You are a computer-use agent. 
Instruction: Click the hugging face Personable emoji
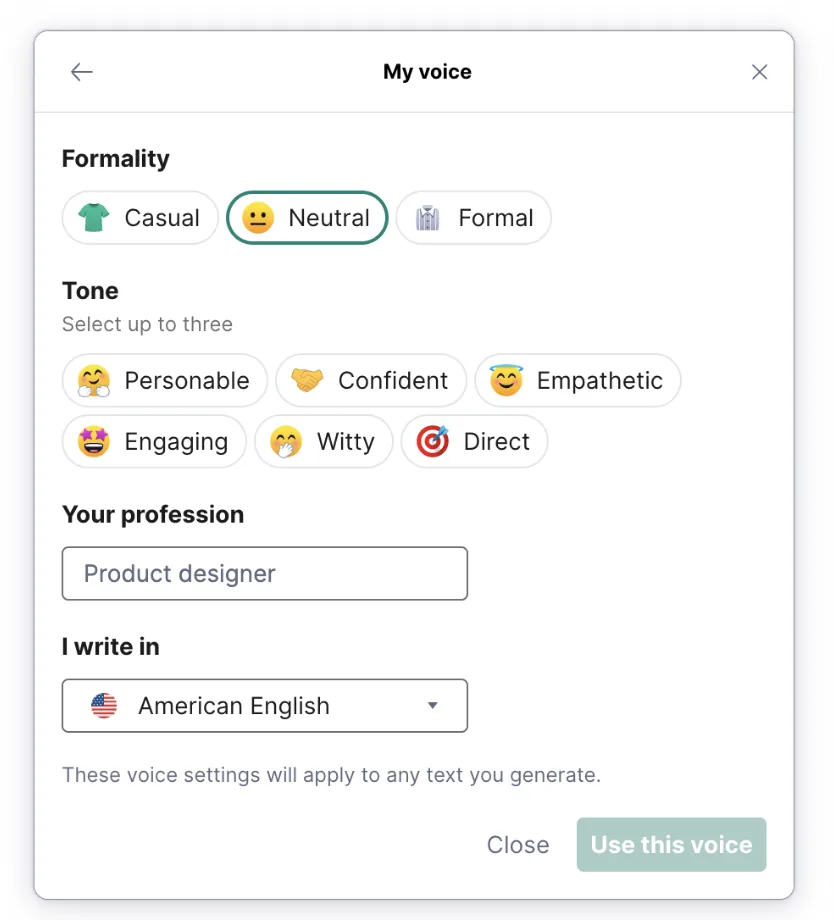(94, 381)
